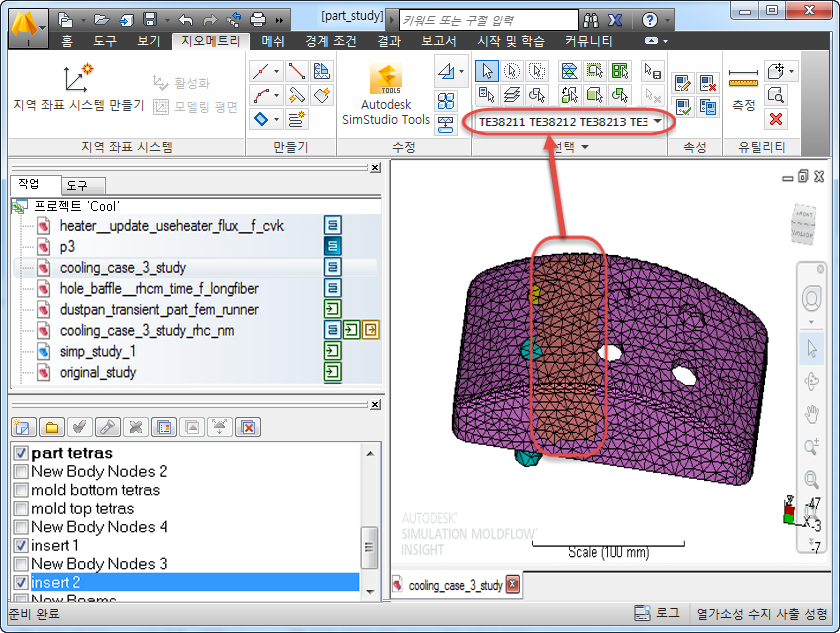The height and width of the screenshot is (633, 840).
Task: Click the 측정 measure ruler button
Action: pos(744,89)
